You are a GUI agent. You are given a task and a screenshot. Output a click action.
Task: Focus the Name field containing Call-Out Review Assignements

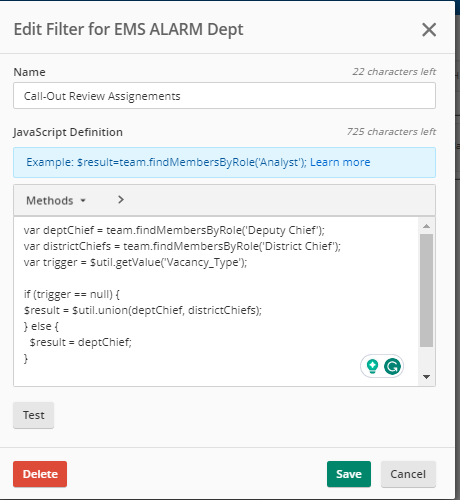point(224,96)
